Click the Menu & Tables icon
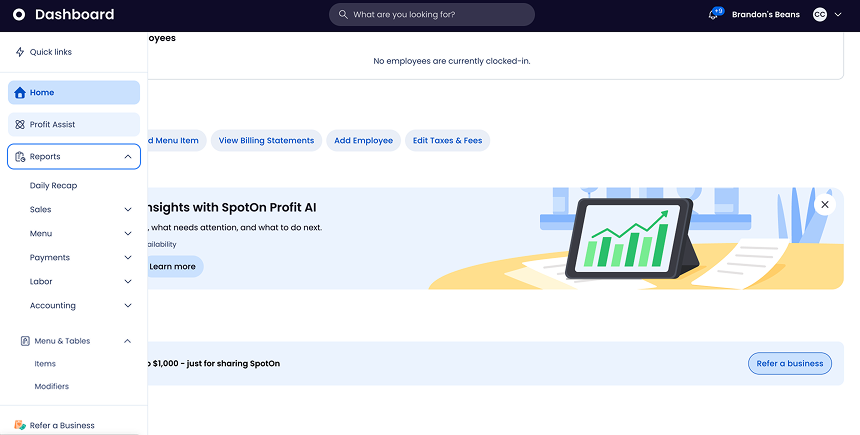This screenshot has height=435, width=860. point(25,341)
